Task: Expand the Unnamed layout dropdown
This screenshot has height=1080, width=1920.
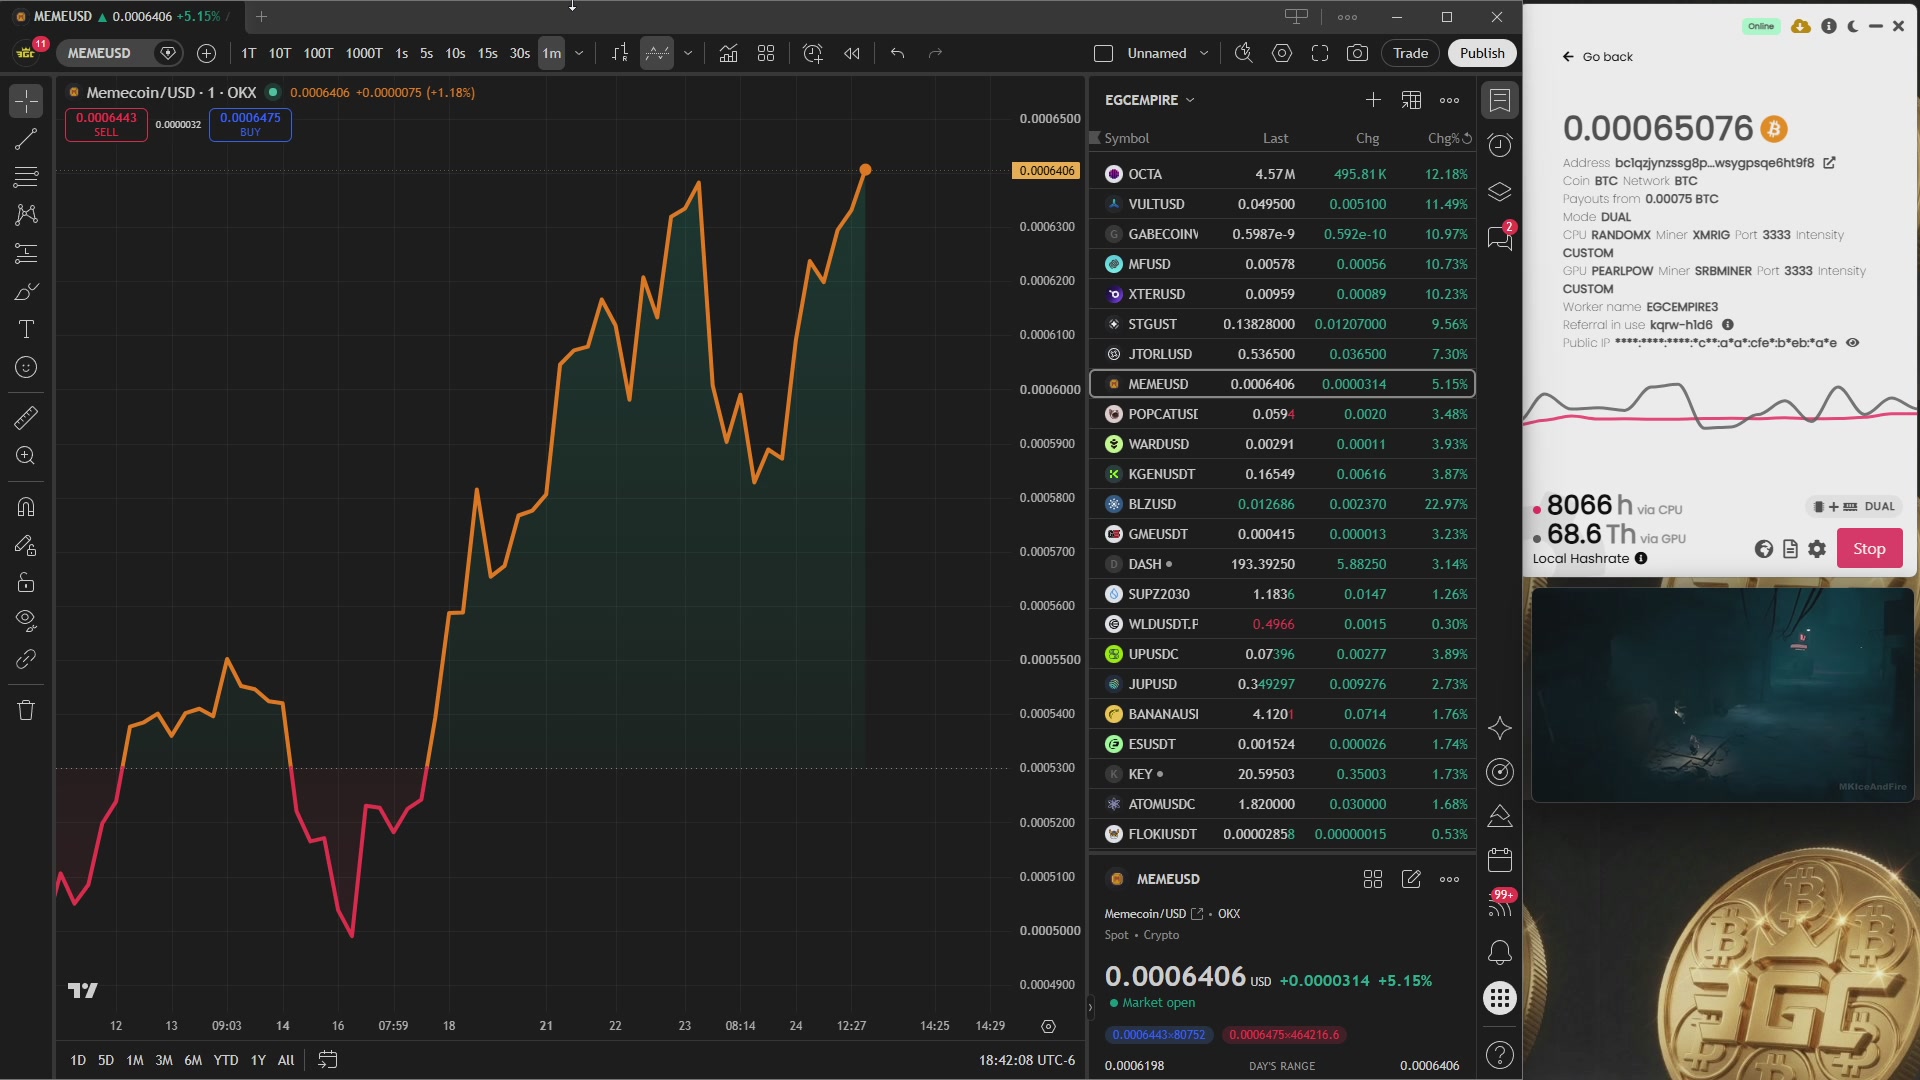Action: (1204, 53)
